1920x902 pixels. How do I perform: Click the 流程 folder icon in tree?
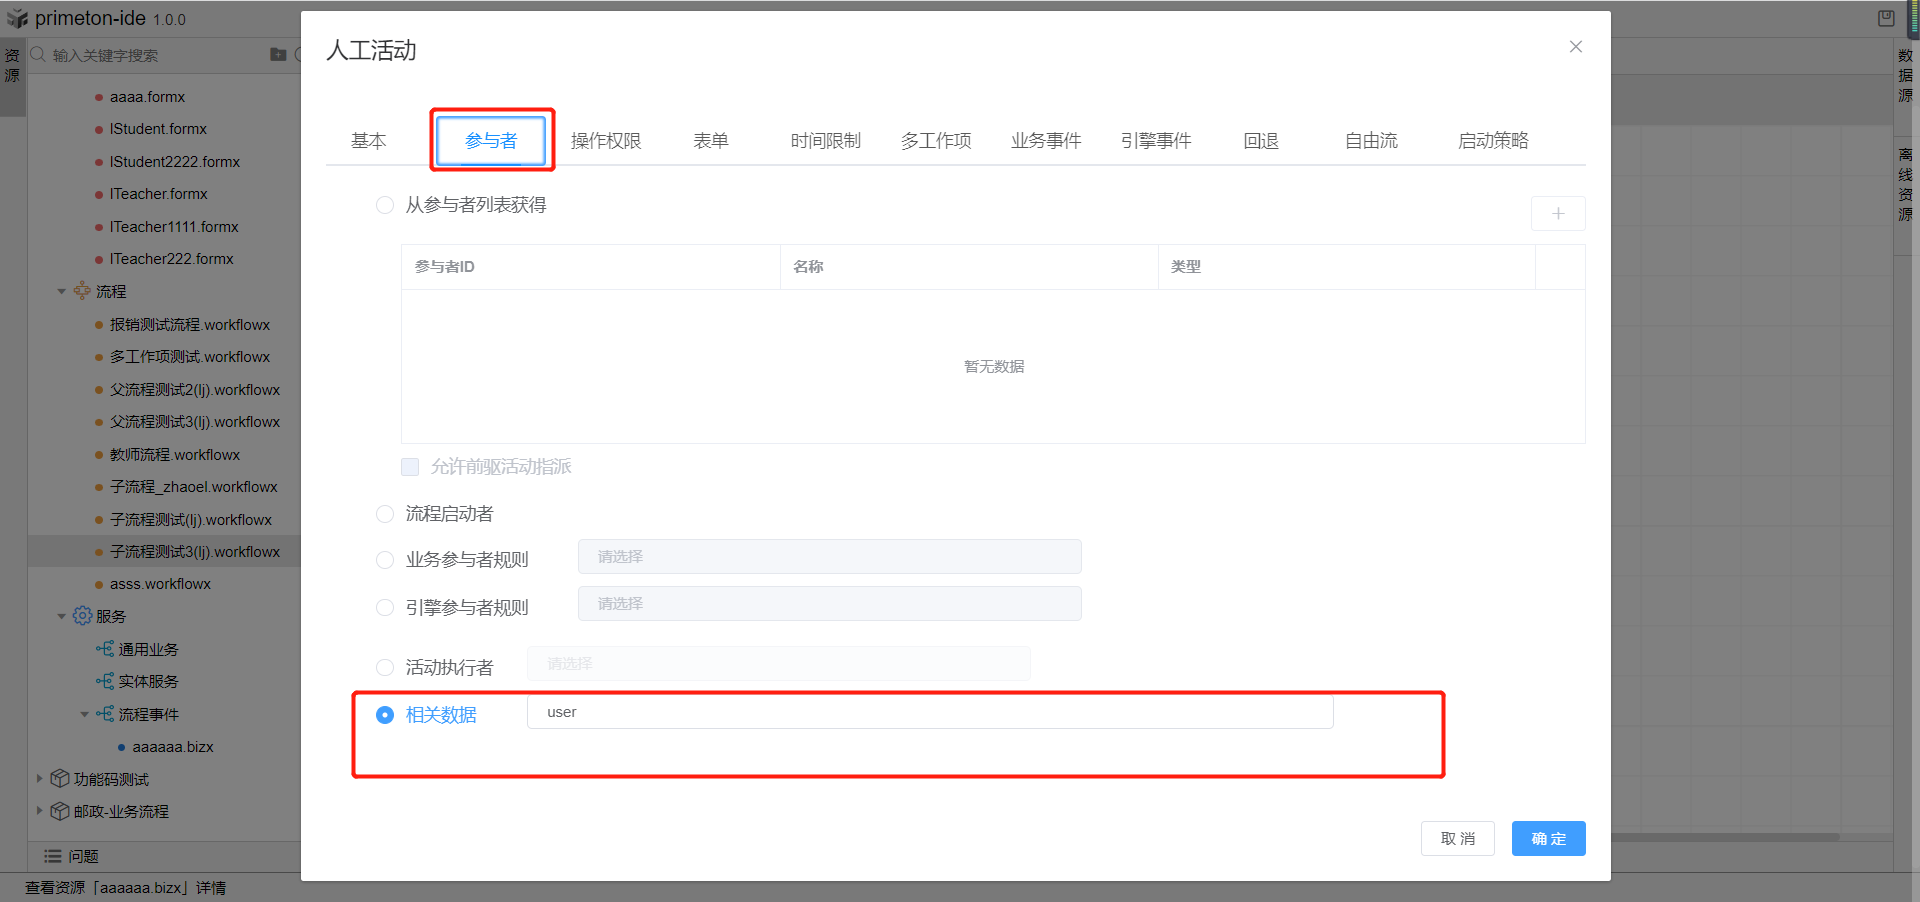click(82, 291)
